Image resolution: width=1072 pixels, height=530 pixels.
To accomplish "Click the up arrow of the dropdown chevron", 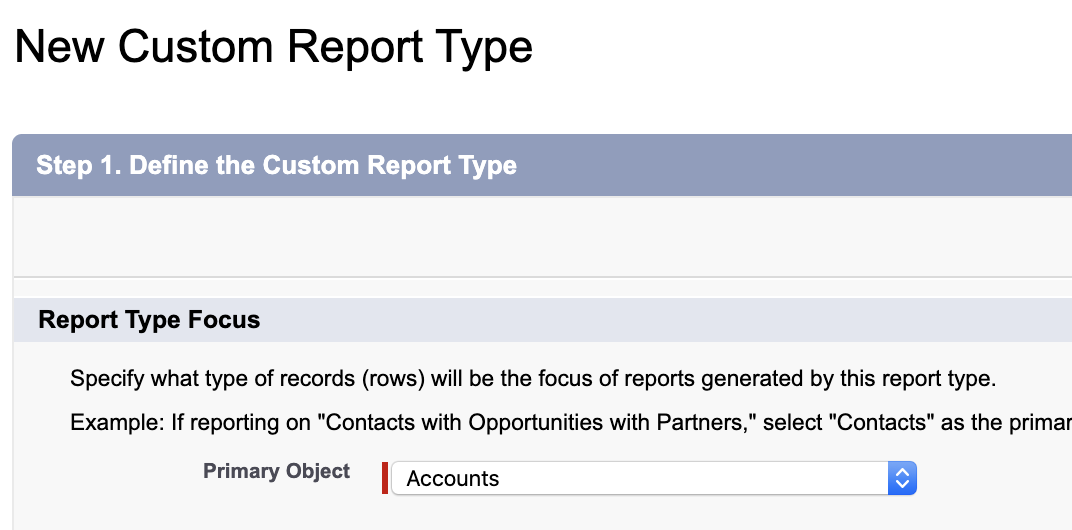I will 902,472.
